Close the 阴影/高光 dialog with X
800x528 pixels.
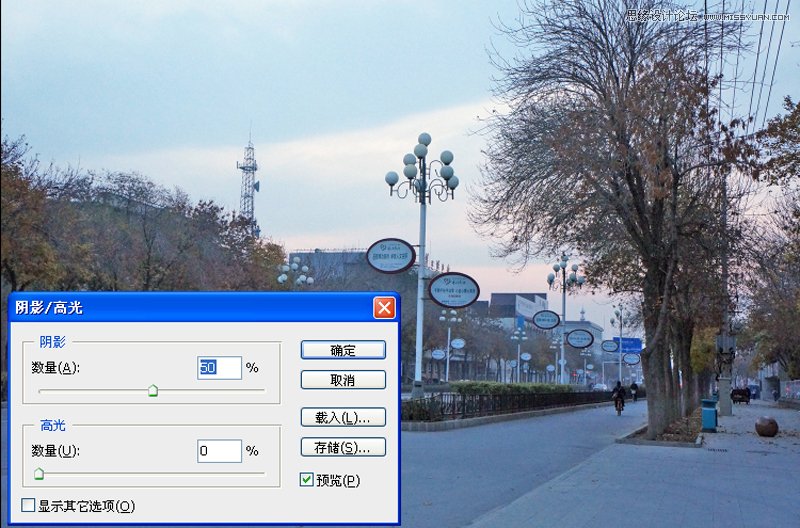click(x=384, y=308)
